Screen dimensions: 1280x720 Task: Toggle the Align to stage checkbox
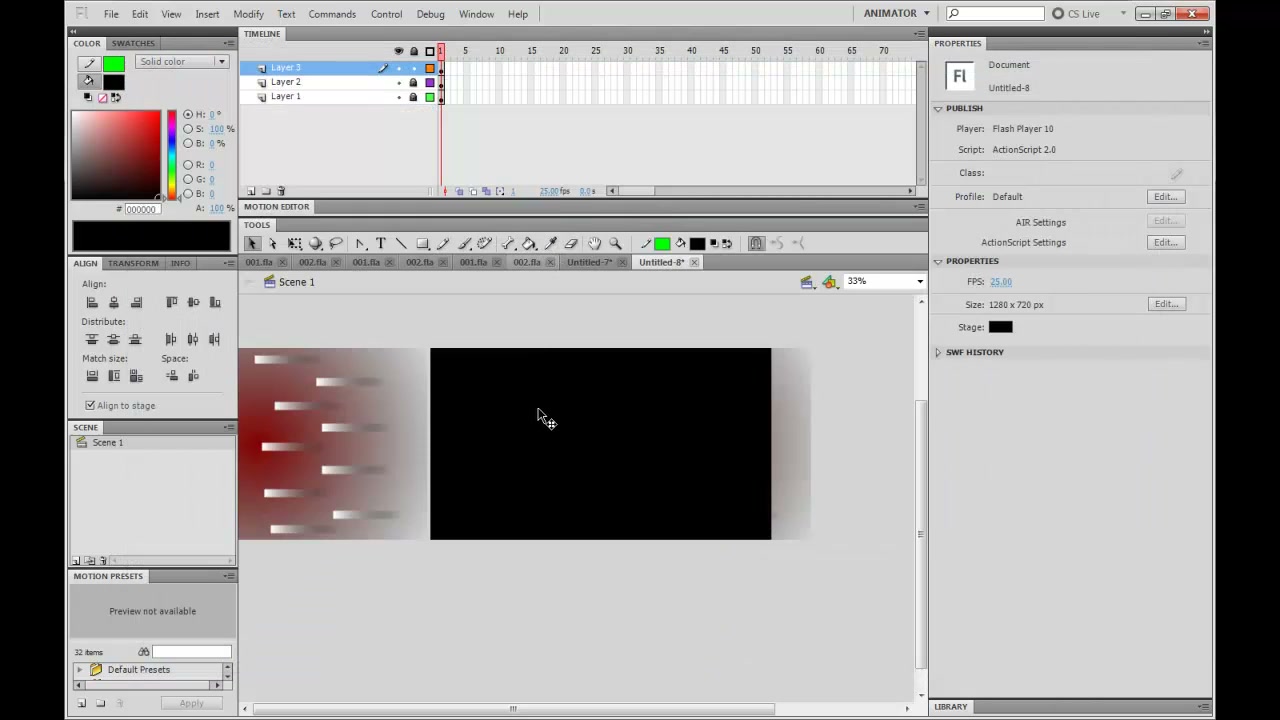tap(90, 405)
